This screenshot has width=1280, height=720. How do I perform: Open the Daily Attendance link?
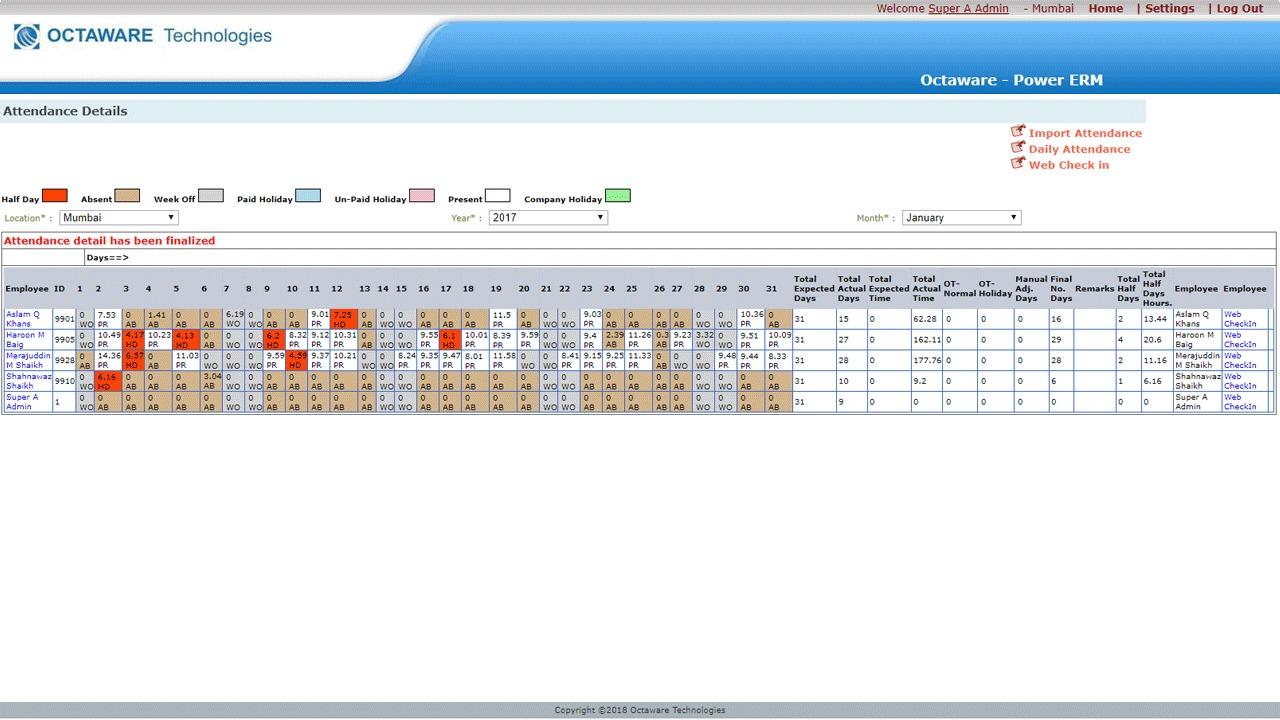tap(1079, 149)
